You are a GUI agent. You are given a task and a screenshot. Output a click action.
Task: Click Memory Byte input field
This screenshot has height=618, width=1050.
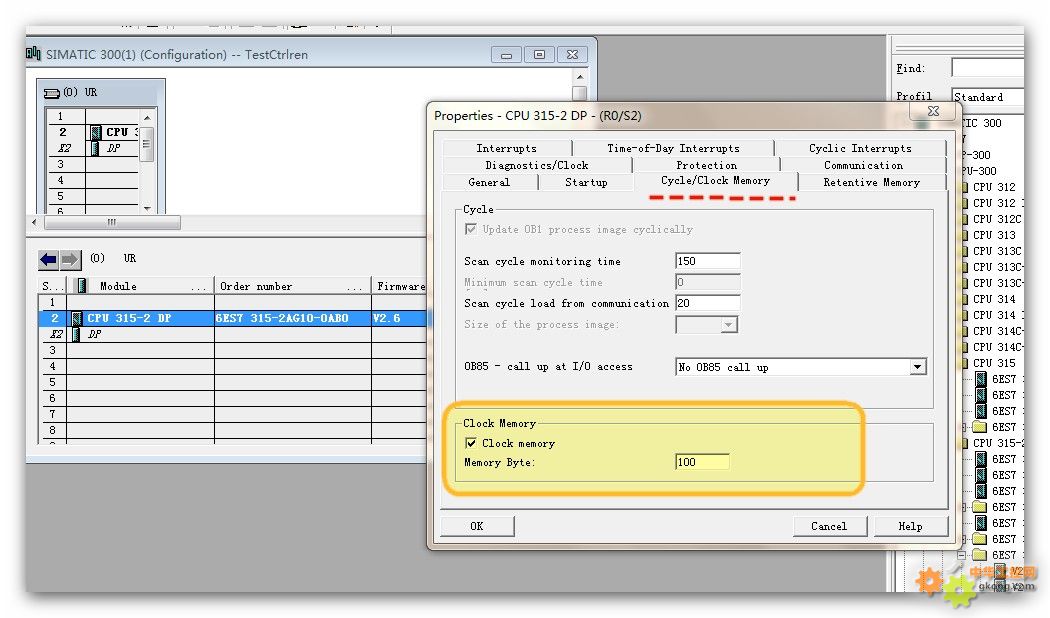(x=702, y=462)
